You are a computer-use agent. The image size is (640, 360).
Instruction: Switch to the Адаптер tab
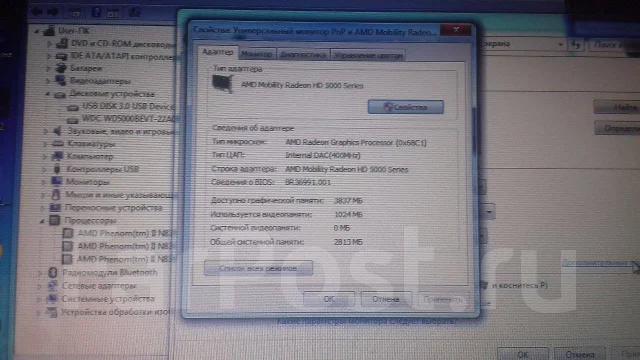[218, 52]
